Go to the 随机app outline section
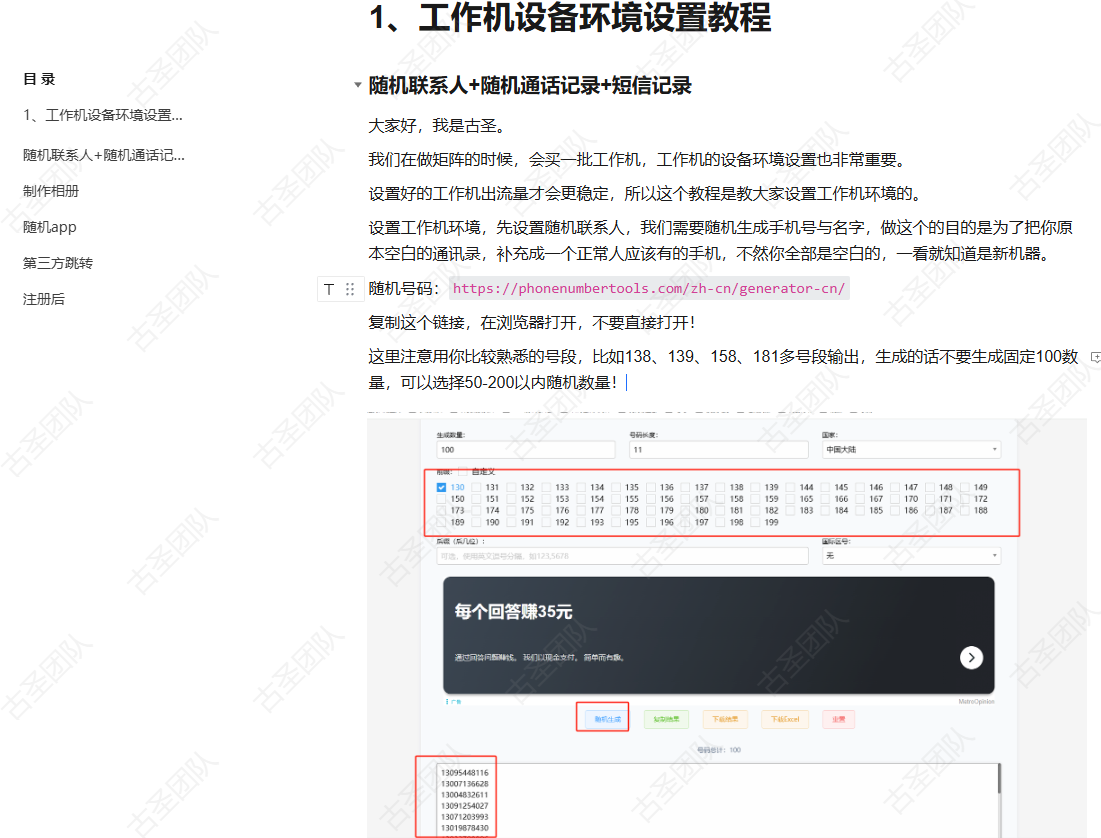The height and width of the screenshot is (838, 1101). [49, 227]
